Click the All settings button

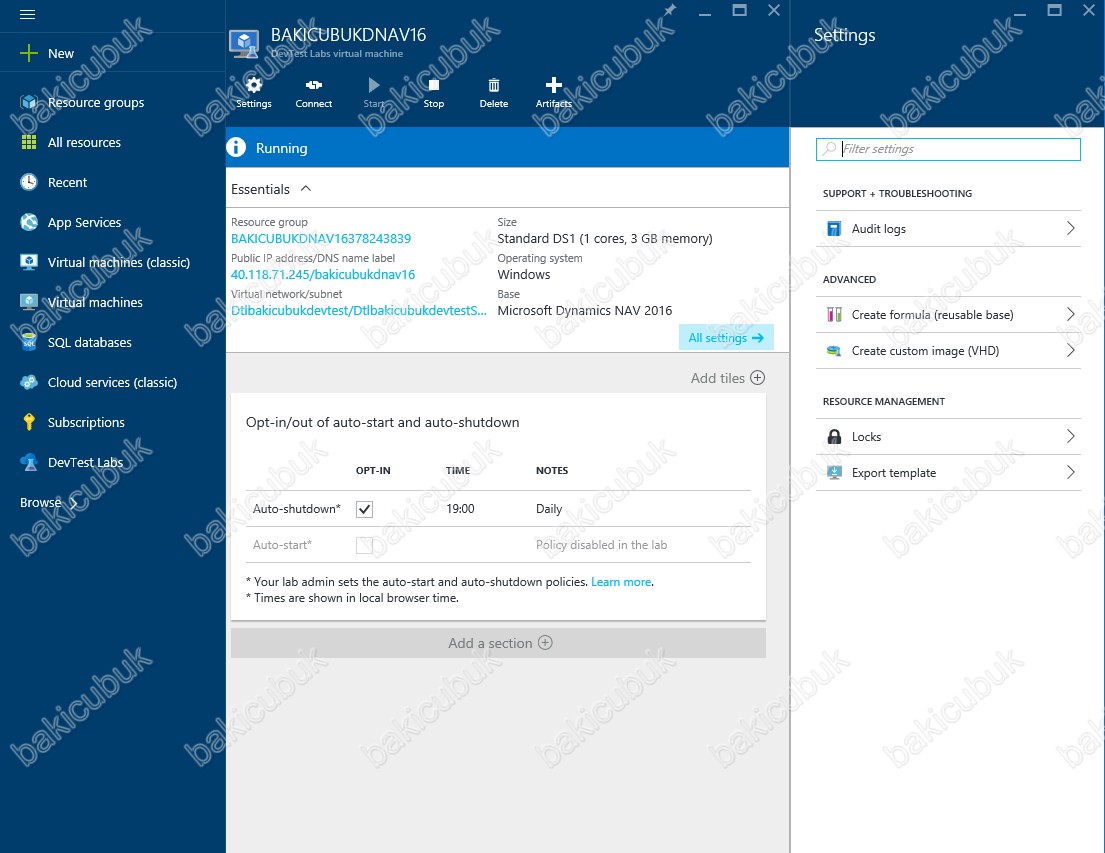pos(725,338)
